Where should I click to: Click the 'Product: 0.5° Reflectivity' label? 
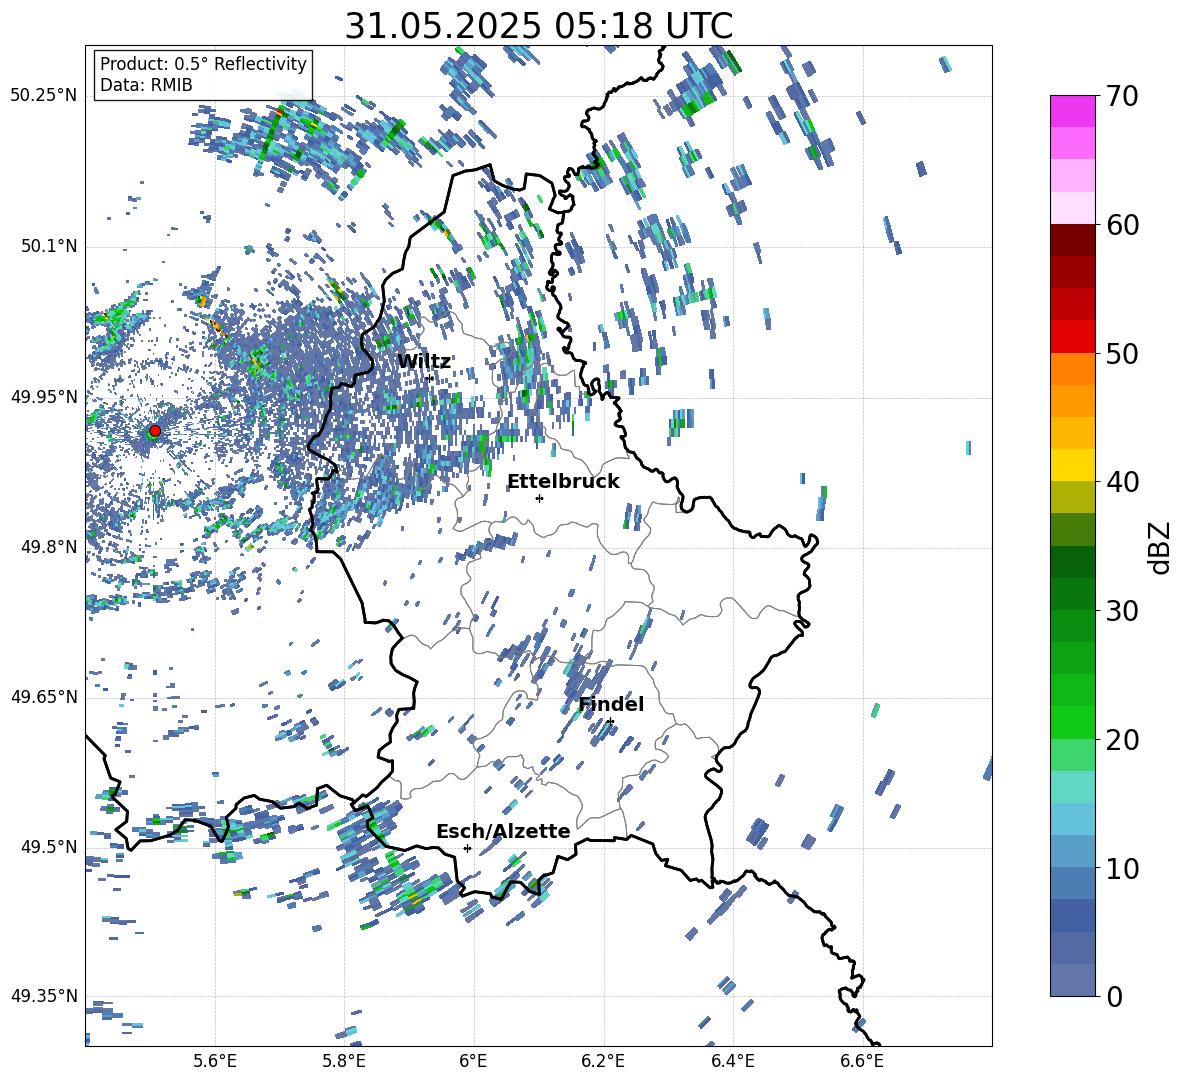tap(203, 63)
